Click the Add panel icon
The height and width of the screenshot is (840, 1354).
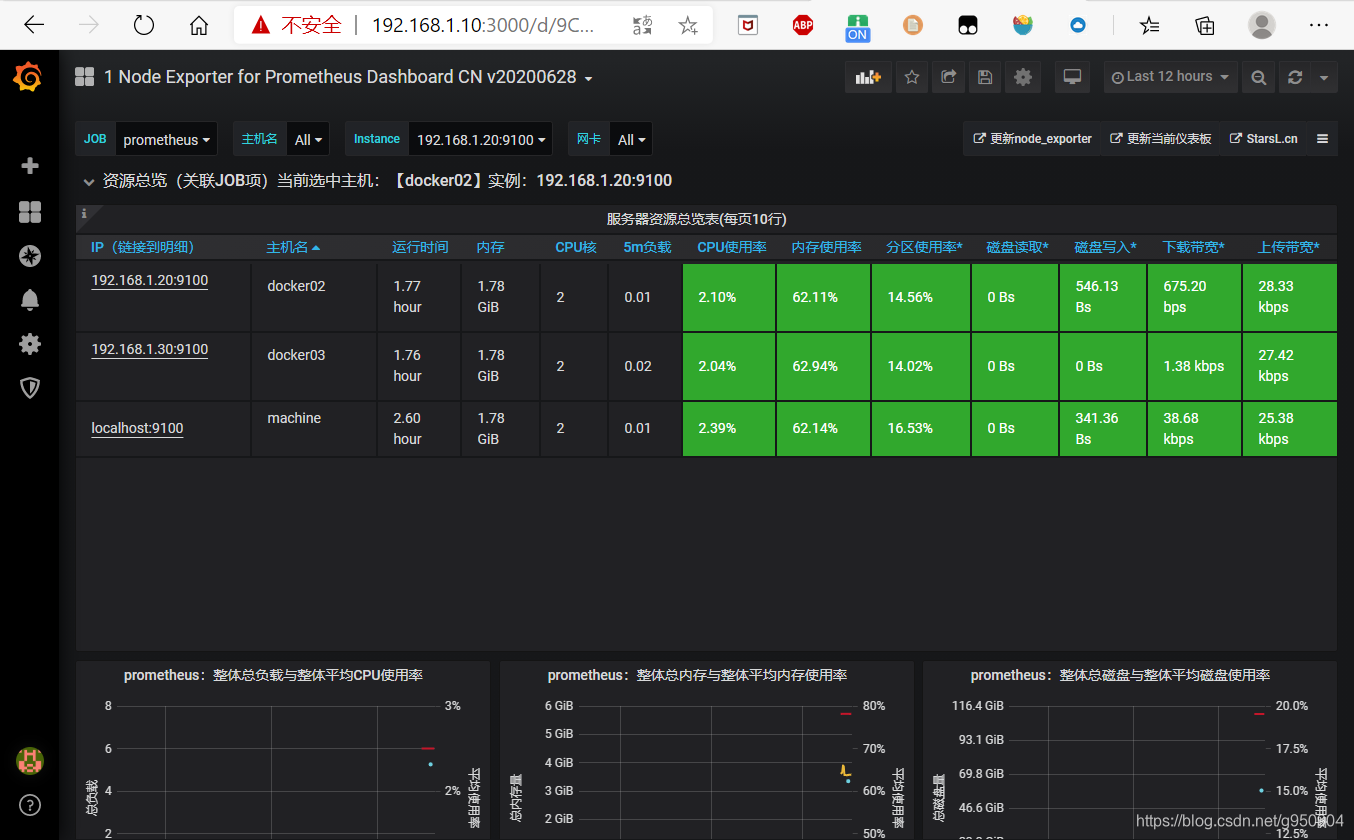(x=868, y=77)
